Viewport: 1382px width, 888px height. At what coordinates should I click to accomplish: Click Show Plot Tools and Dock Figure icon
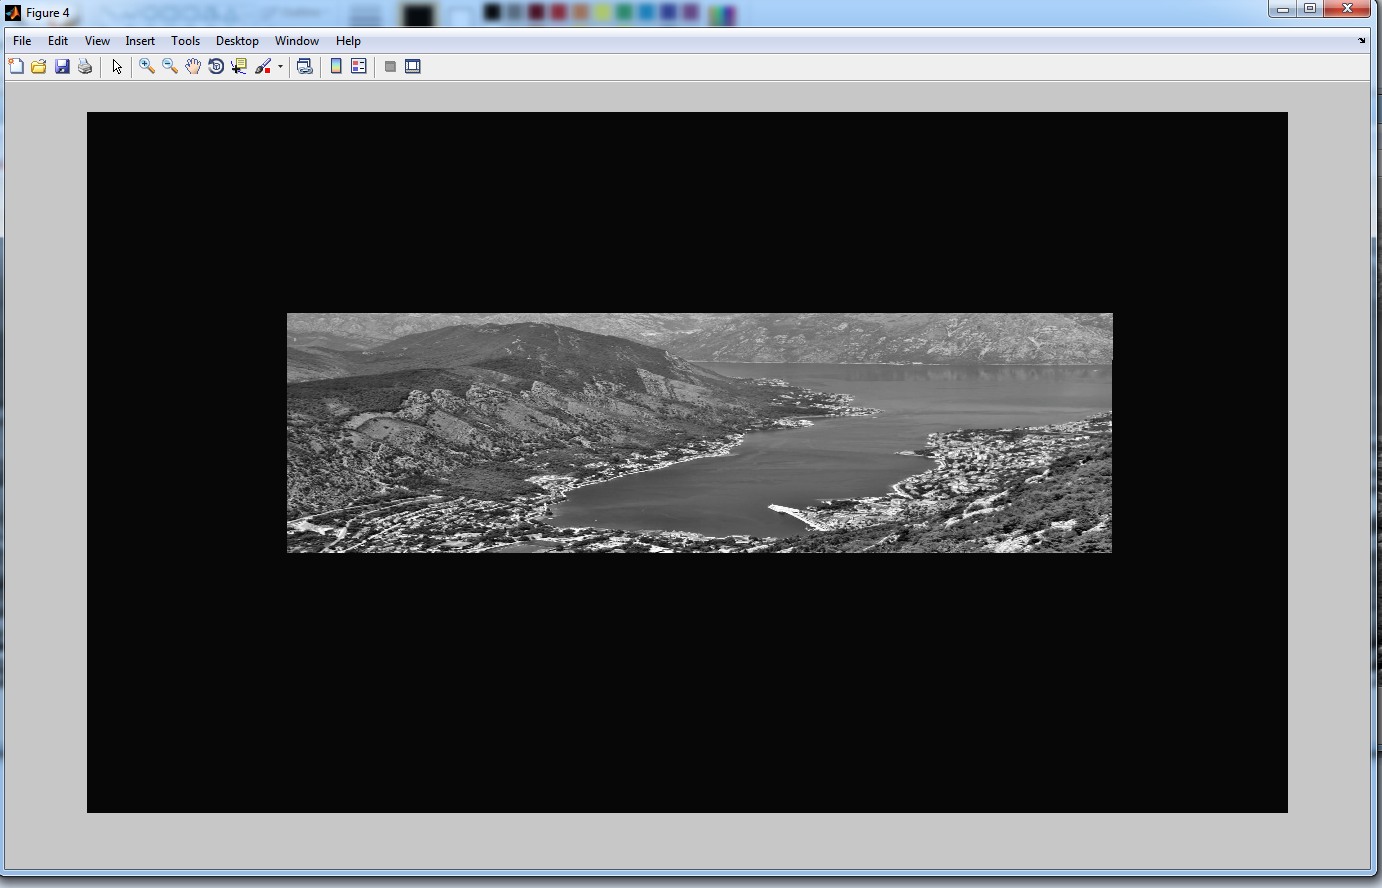click(x=413, y=66)
